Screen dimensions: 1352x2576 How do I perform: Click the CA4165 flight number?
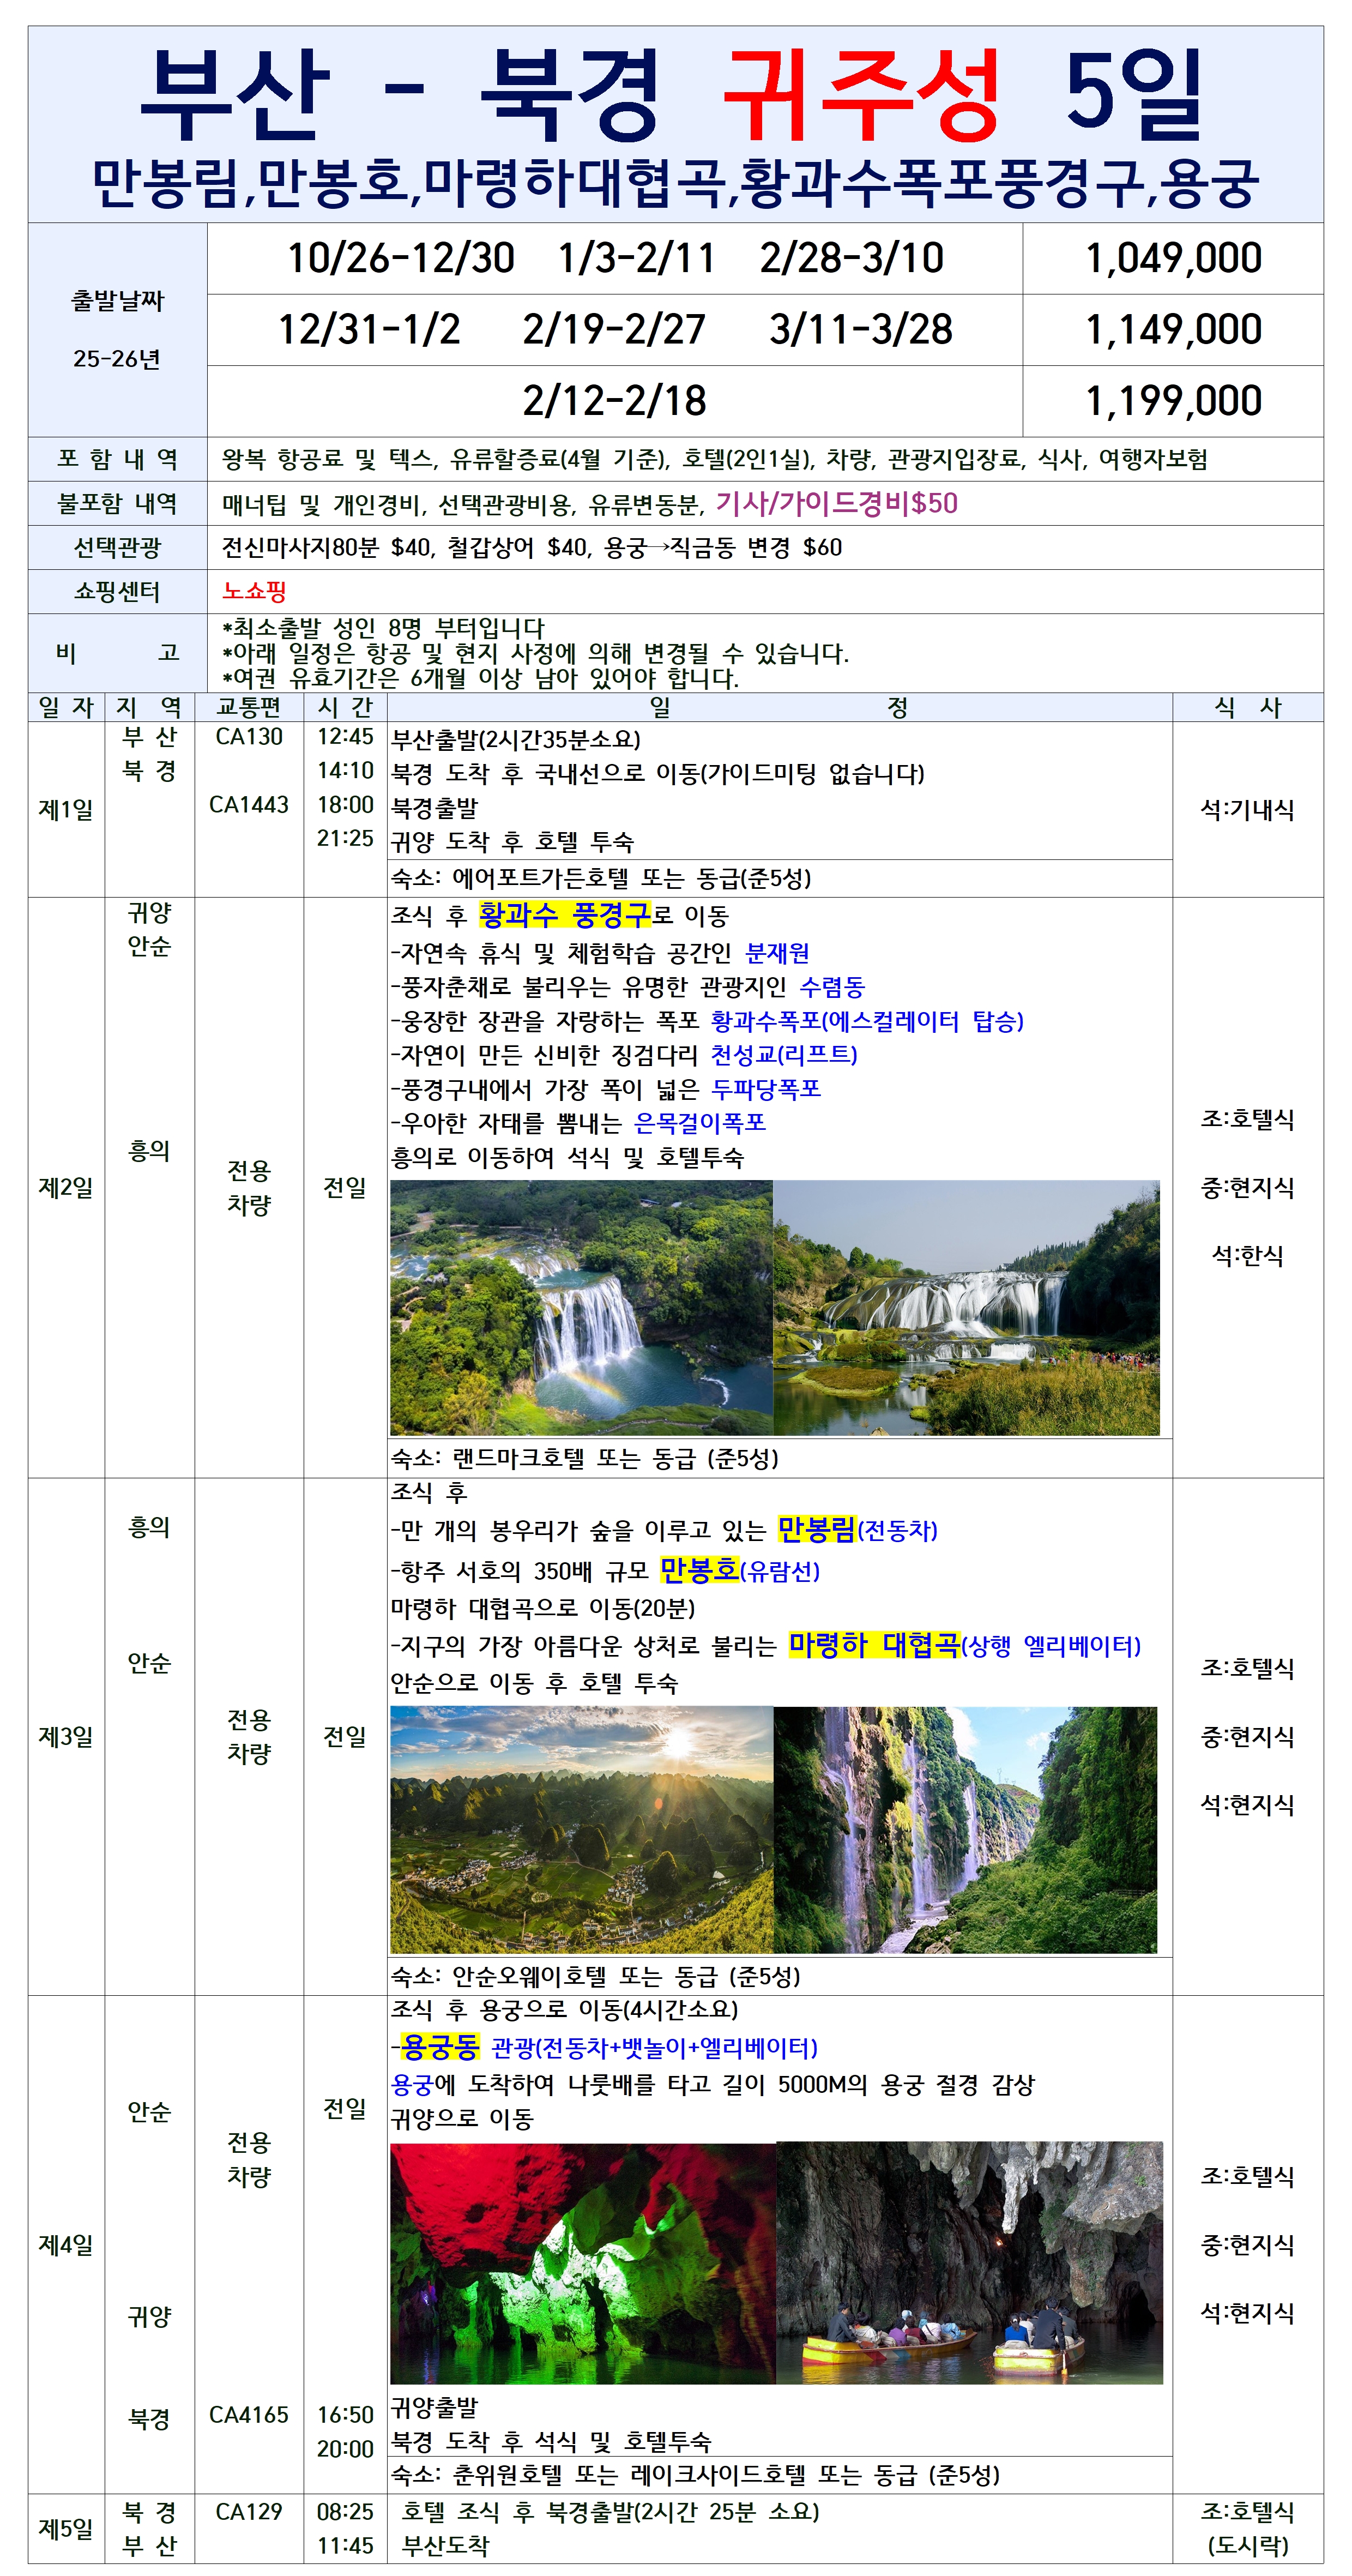(249, 2414)
